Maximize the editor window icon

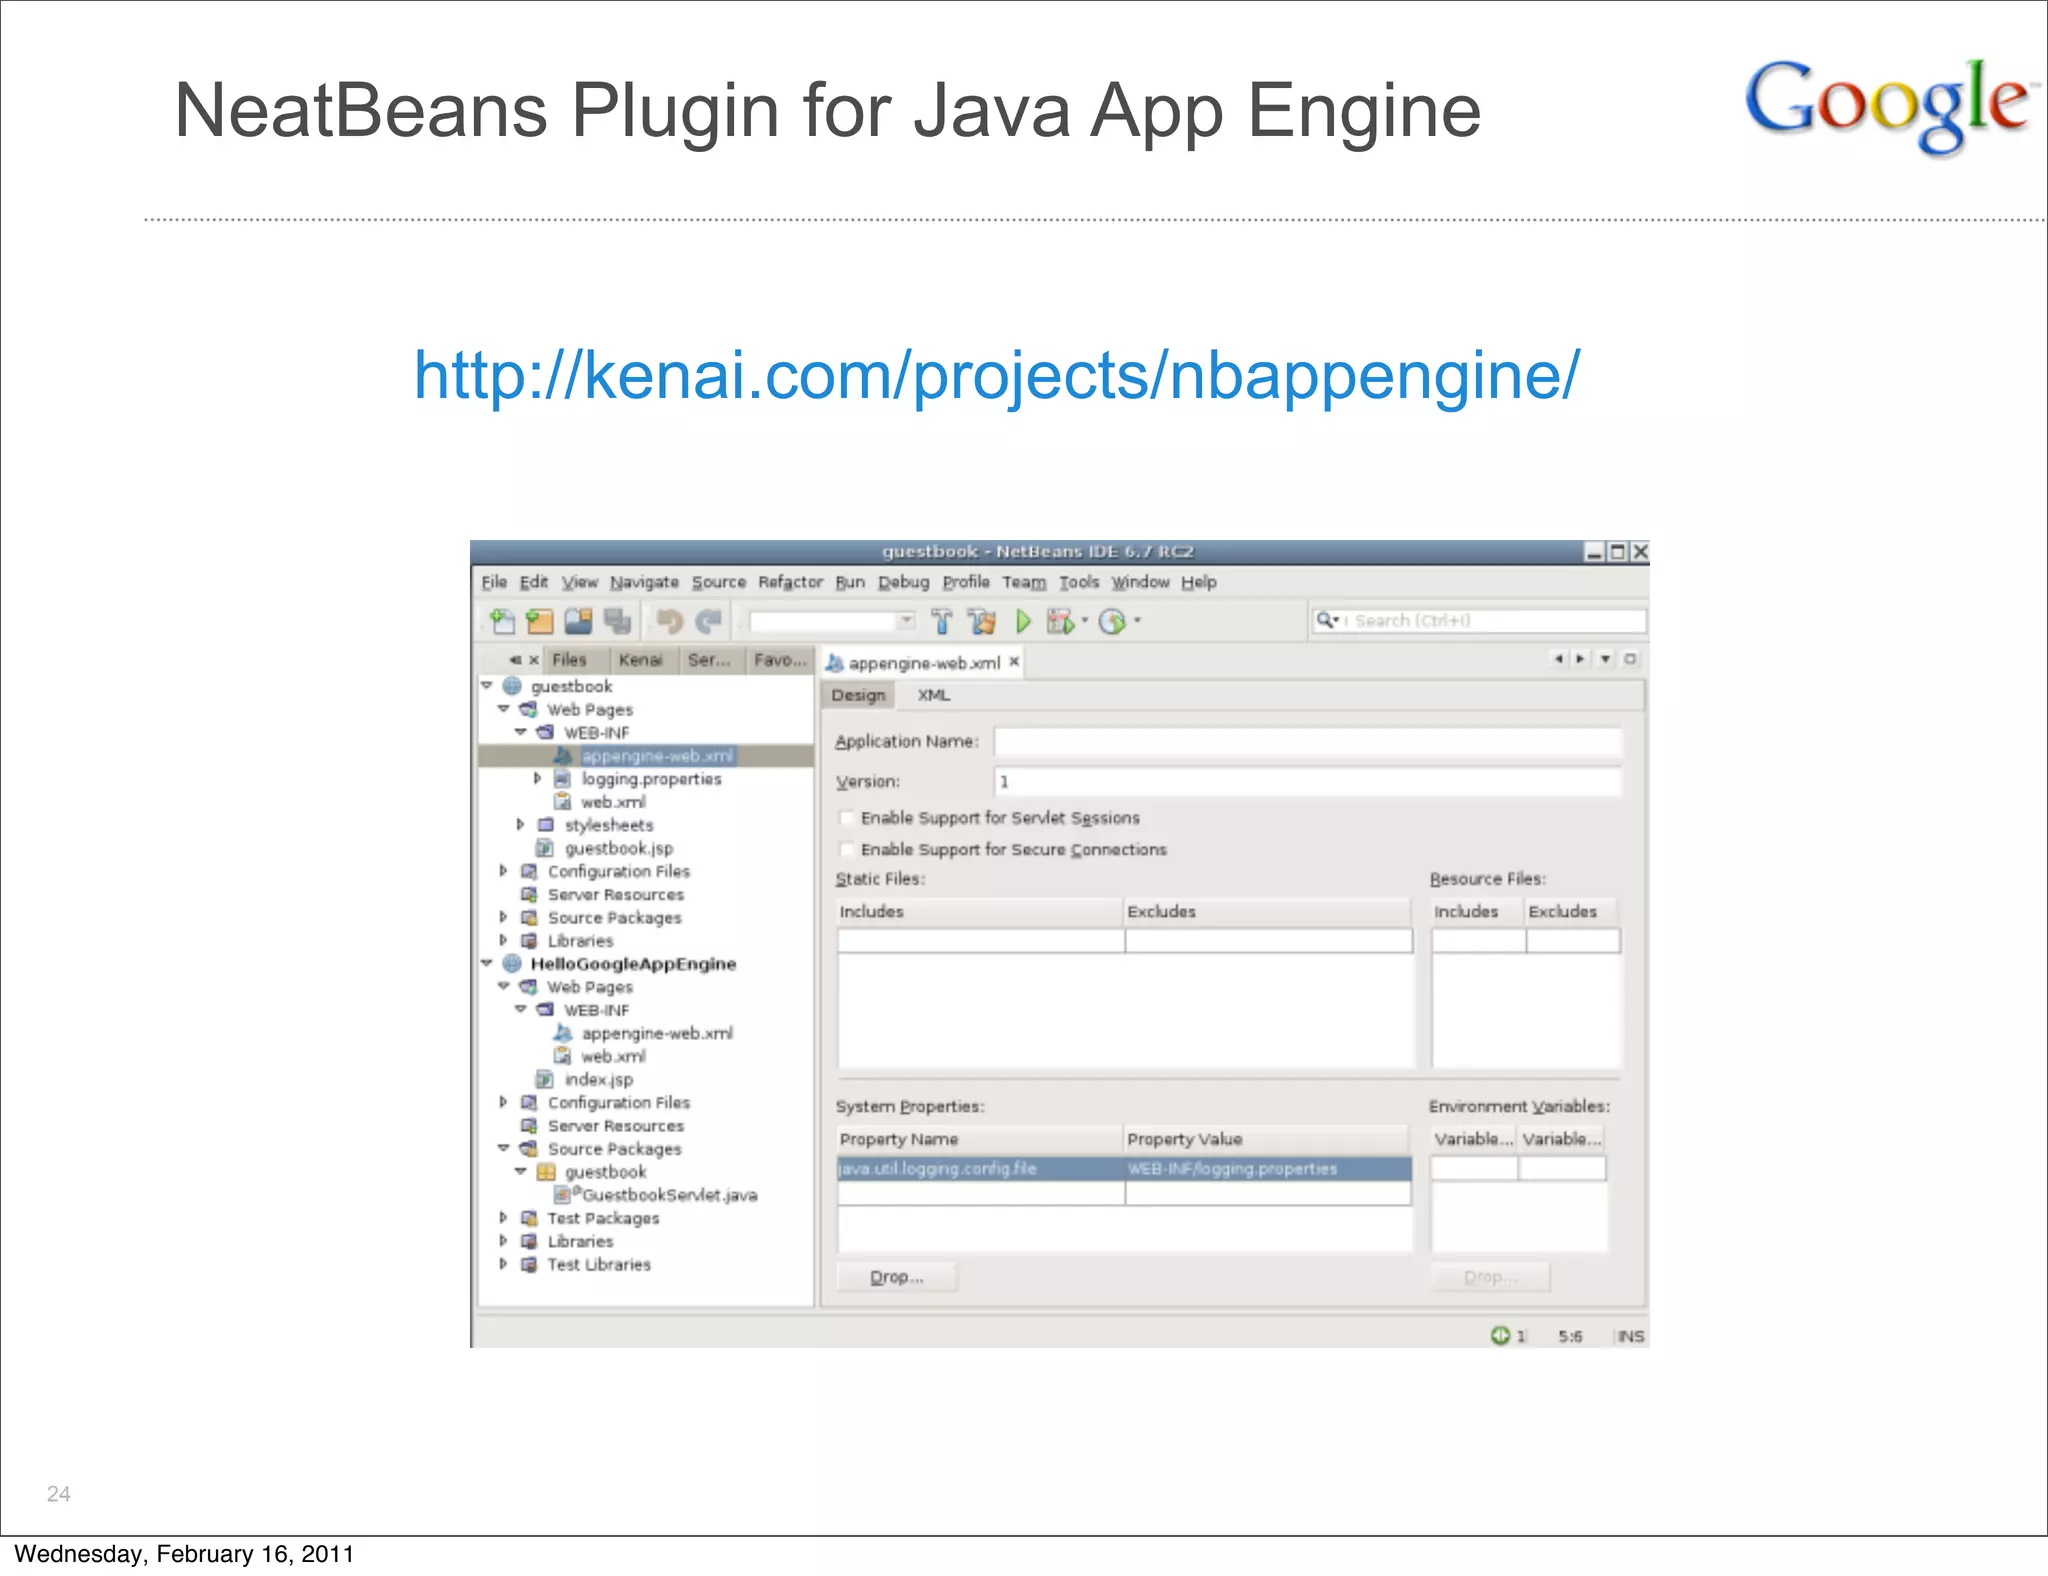[x=1630, y=658]
